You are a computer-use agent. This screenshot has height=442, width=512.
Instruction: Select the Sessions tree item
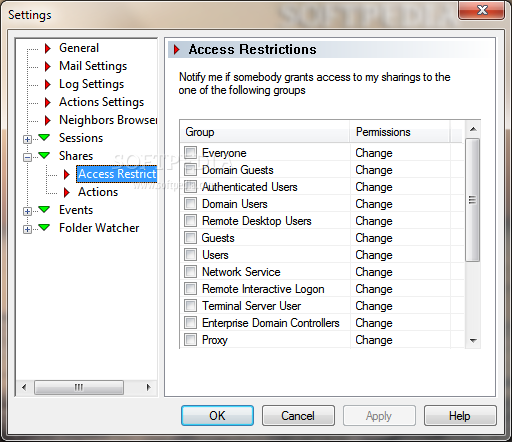pos(81,138)
